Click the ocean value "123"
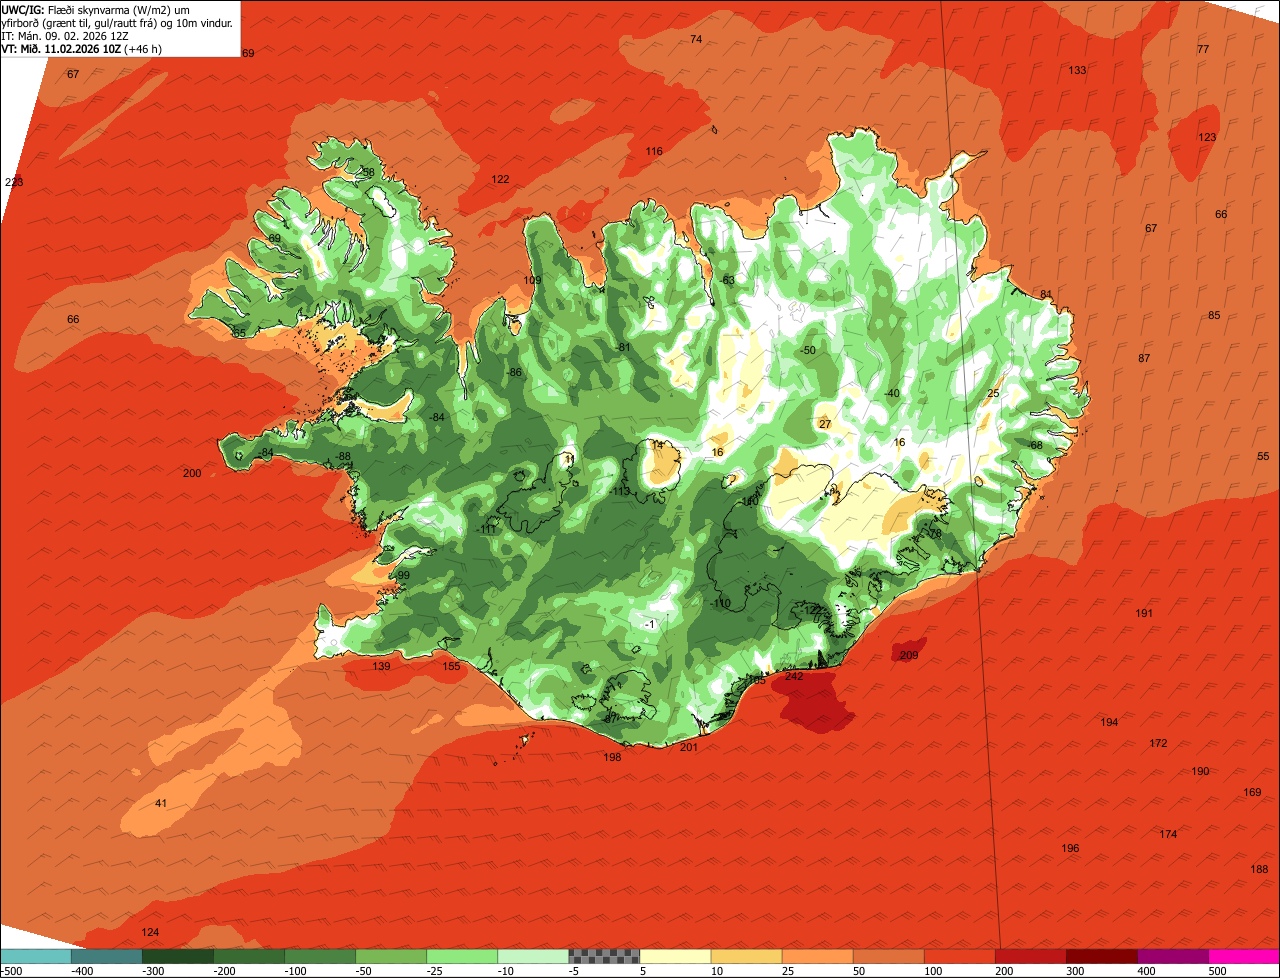 click(x=1207, y=137)
